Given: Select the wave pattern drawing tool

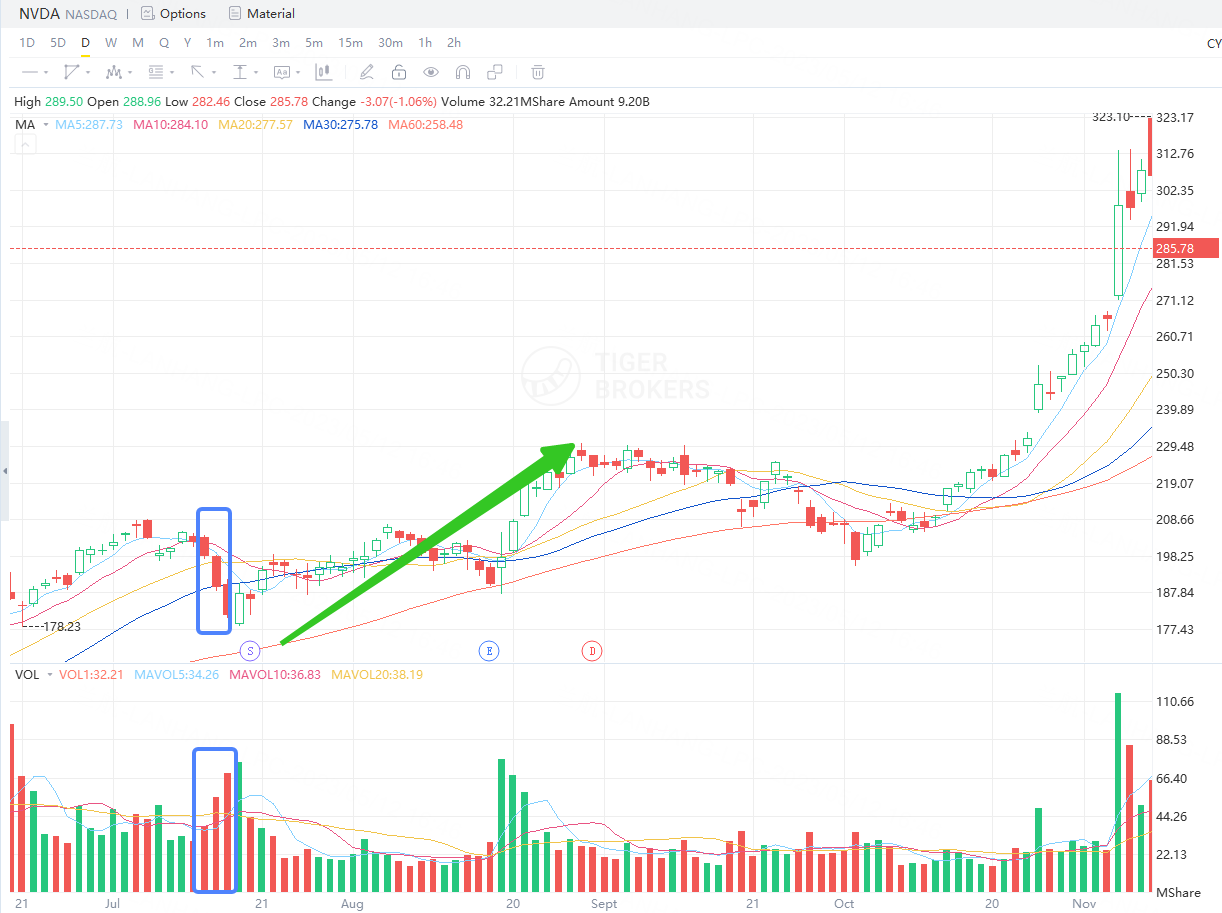Looking at the screenshot, I should point(114,72).
